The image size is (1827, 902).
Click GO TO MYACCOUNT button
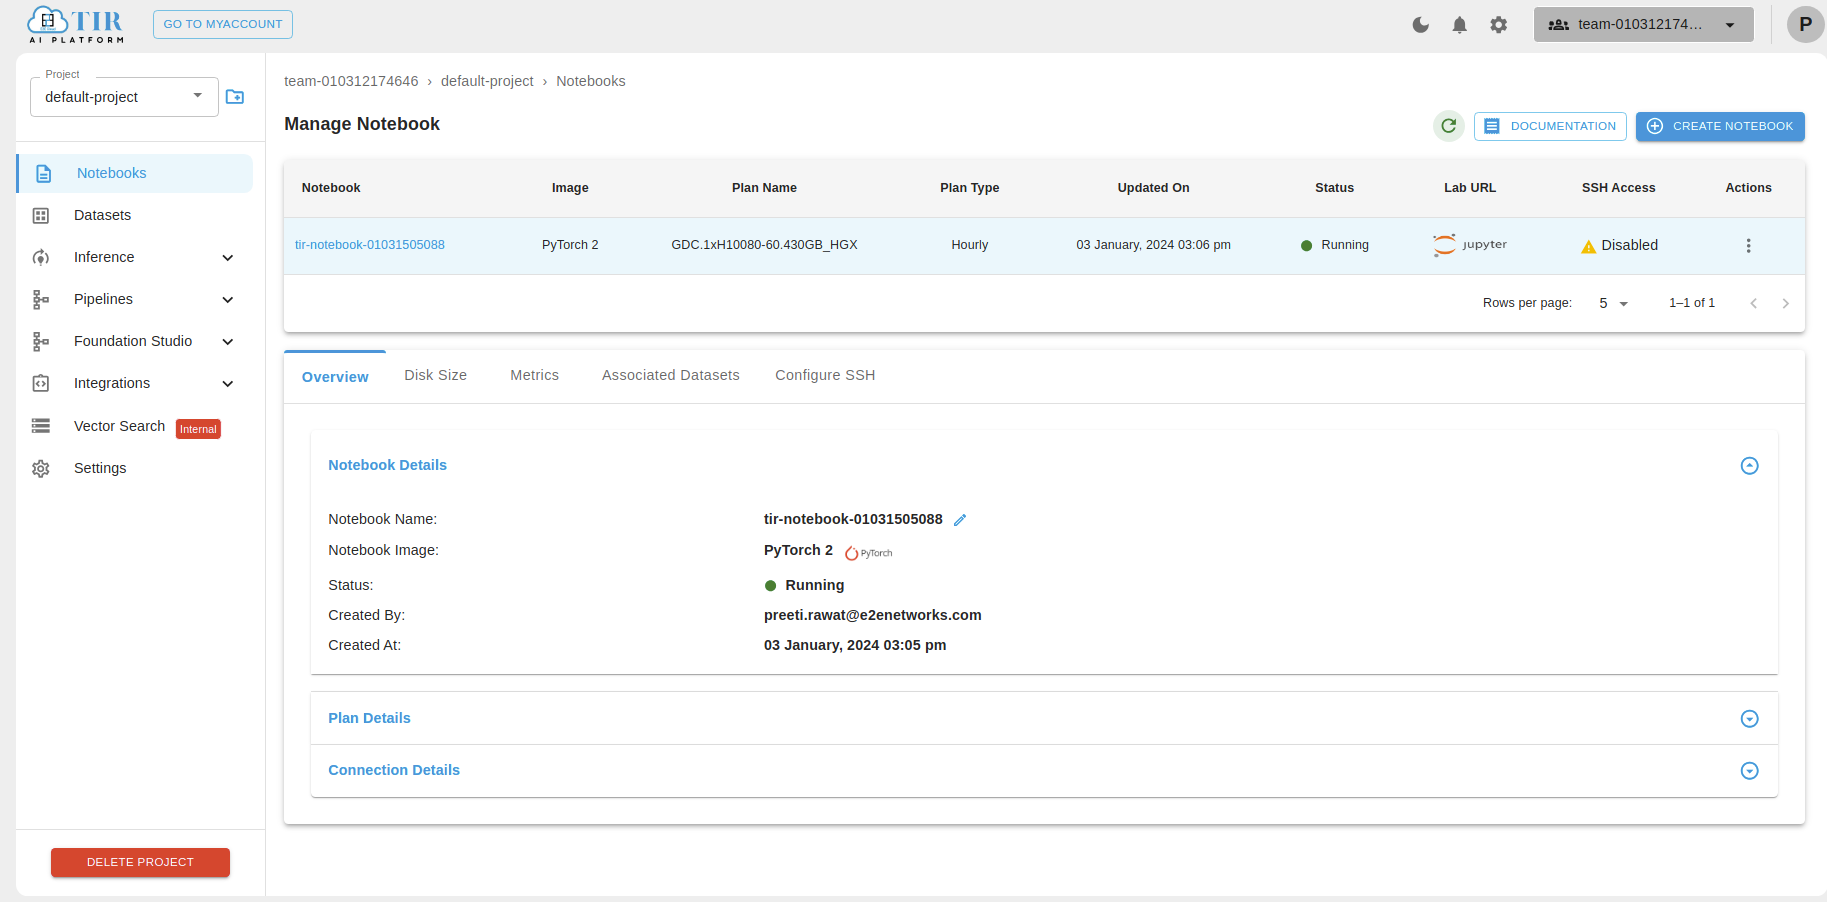[223, 24]
